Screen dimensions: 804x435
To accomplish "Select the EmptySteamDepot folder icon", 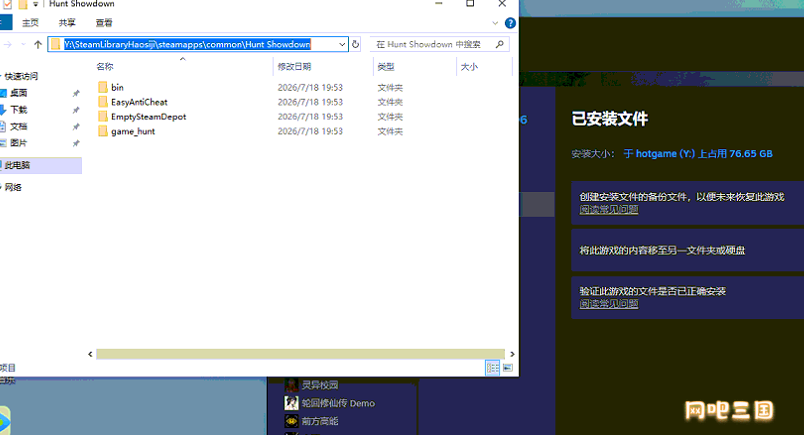I will coord(103,116).
